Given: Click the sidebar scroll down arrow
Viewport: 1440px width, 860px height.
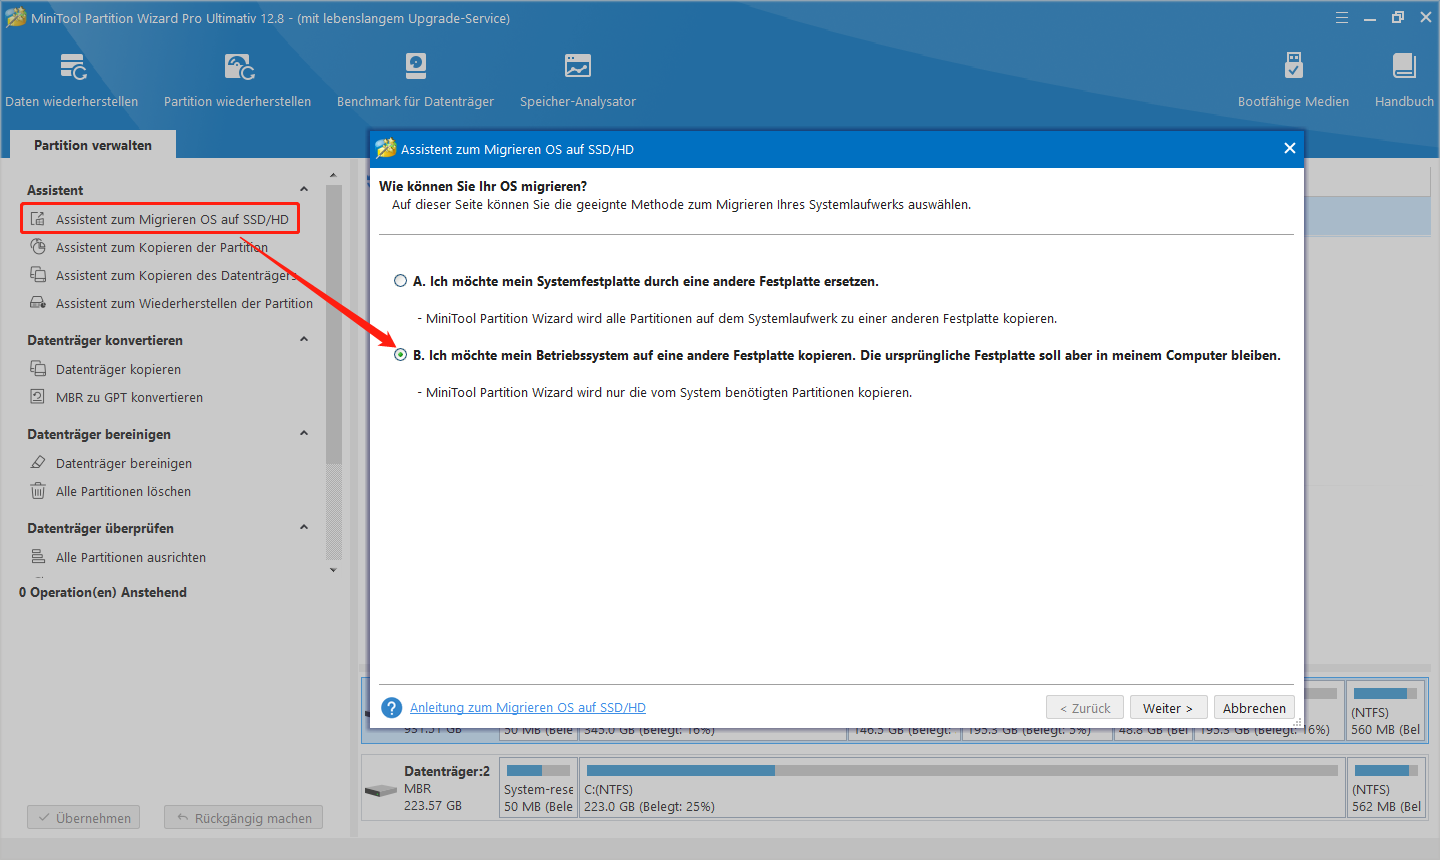Looking at the screenshot, I should tap(333, 570).
